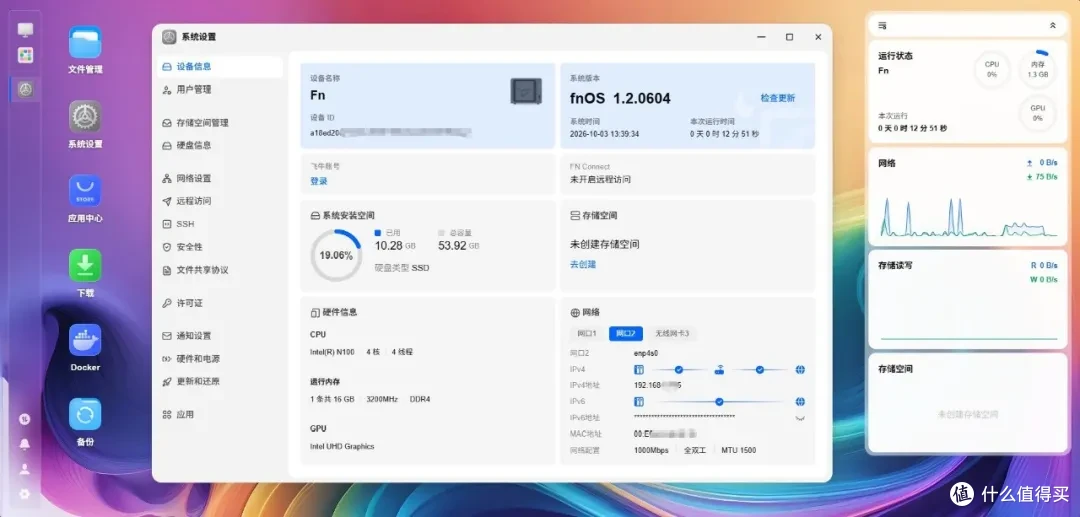Open the transfer tasks icon above the bell

coord(24,419)
